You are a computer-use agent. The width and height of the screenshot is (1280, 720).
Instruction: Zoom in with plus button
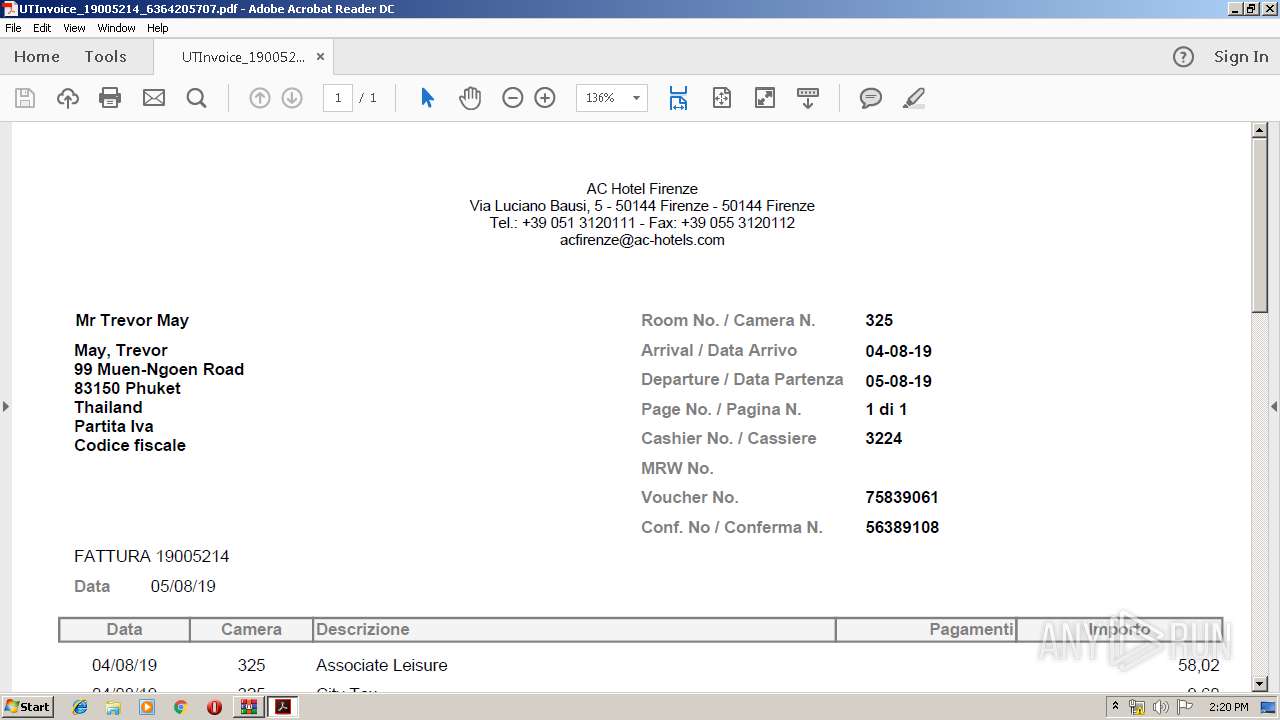pos(545,98)
